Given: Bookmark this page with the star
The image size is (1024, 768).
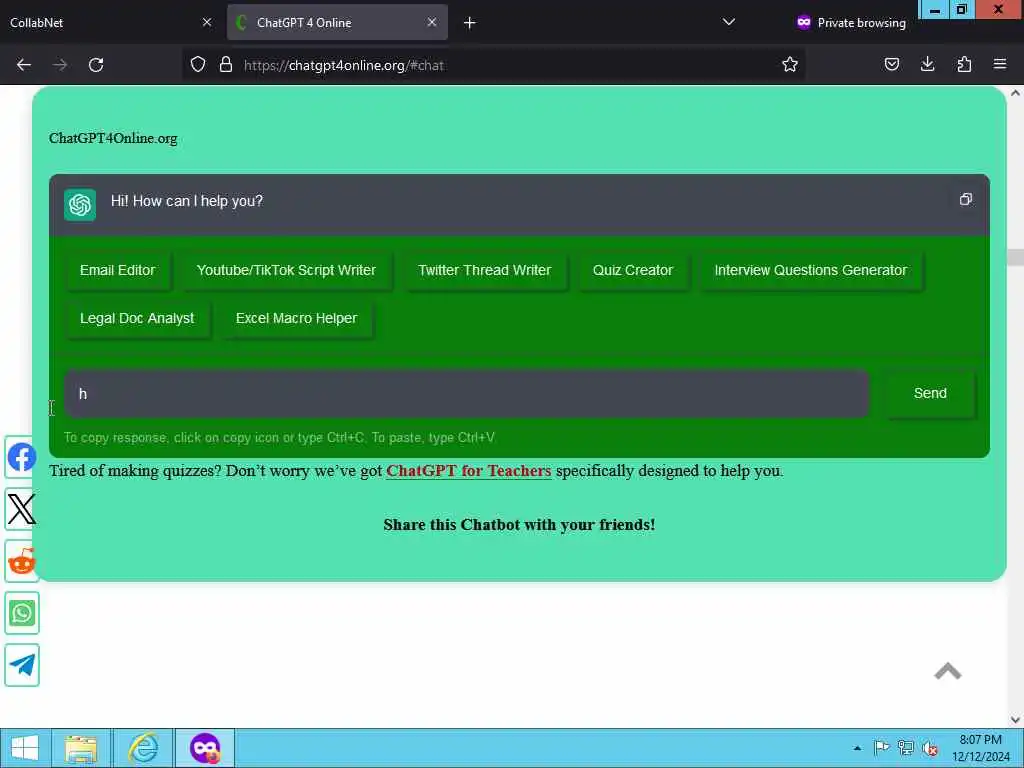Looking at the screenshot, I should tap(790, 65).
